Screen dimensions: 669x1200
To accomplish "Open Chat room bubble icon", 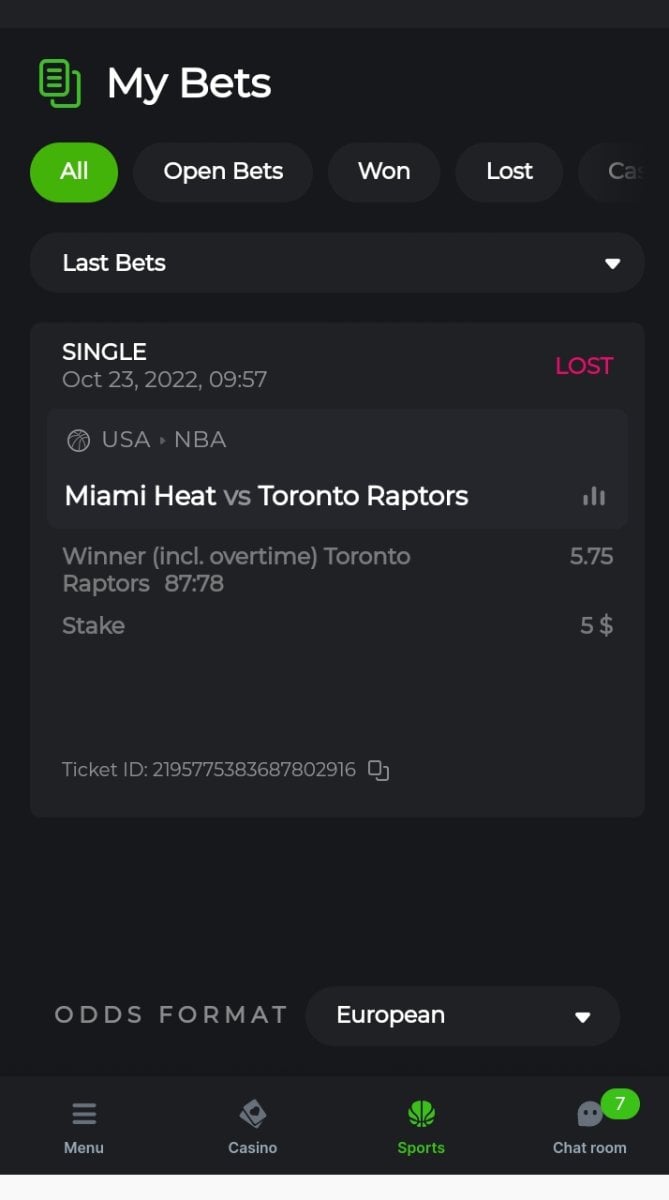I will pyautogui.click(x=590, y=1115).
